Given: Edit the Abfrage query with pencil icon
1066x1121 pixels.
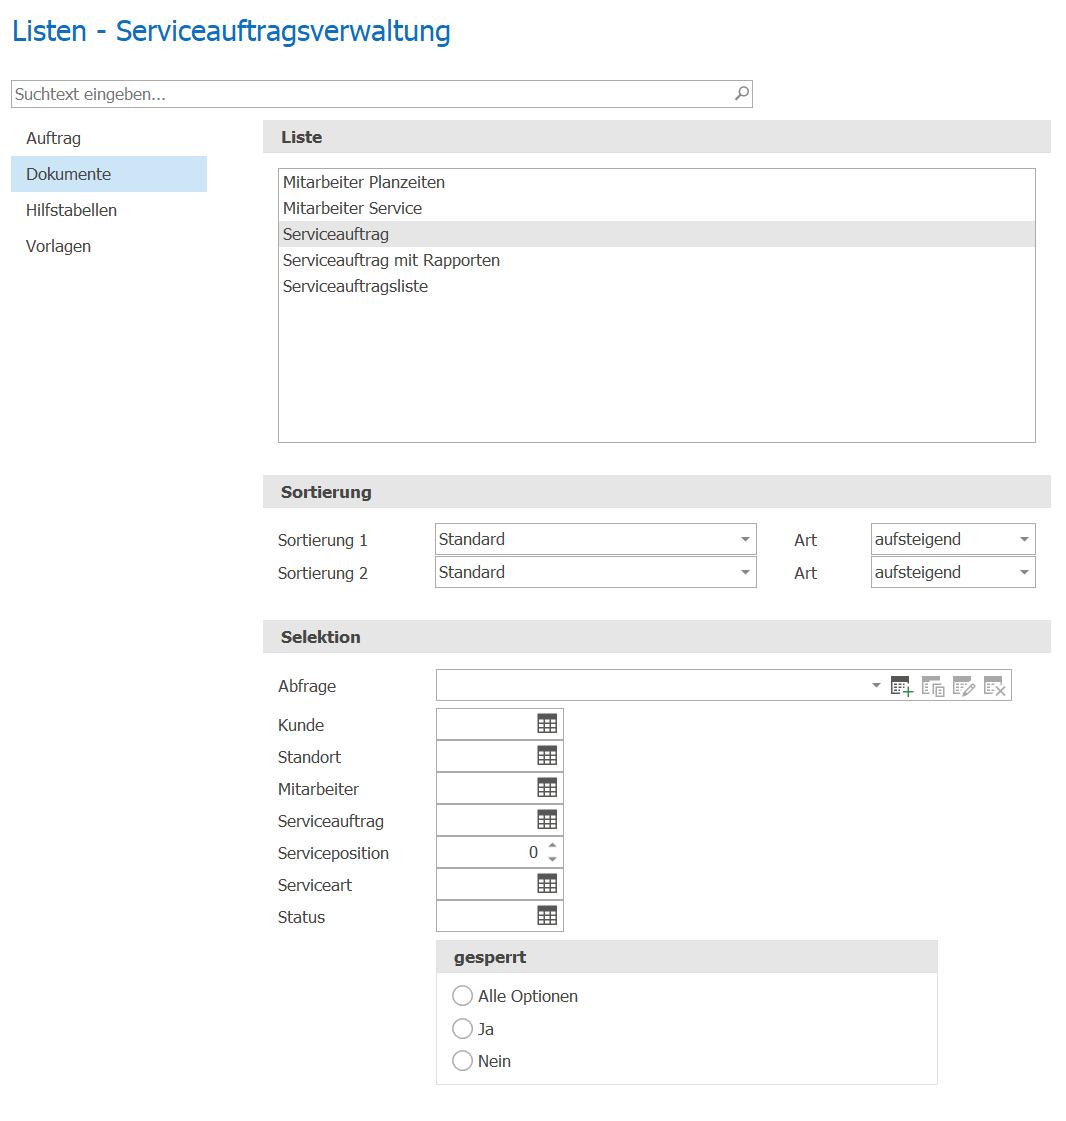Looking at the screenshot, I should tap(964, 686).
